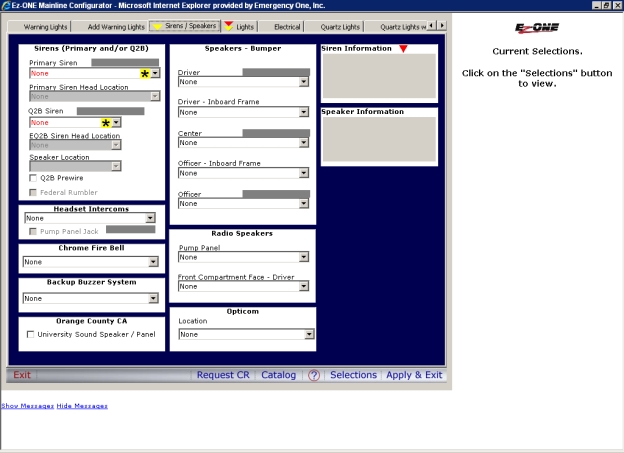Click the red triangle beside Siren Information

(403, 49)
